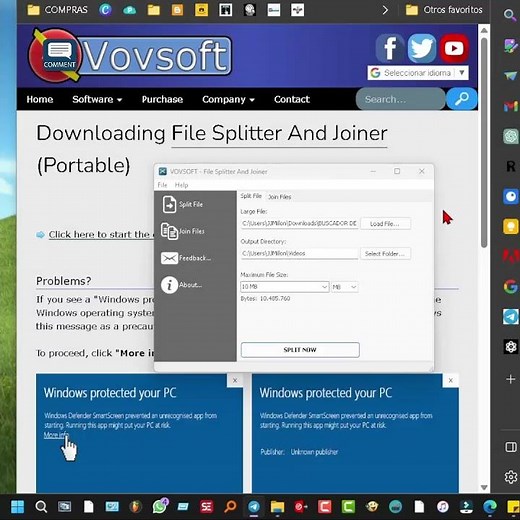
Task: Open the image editor sidebar icon
Action: (x=511, y=46)
